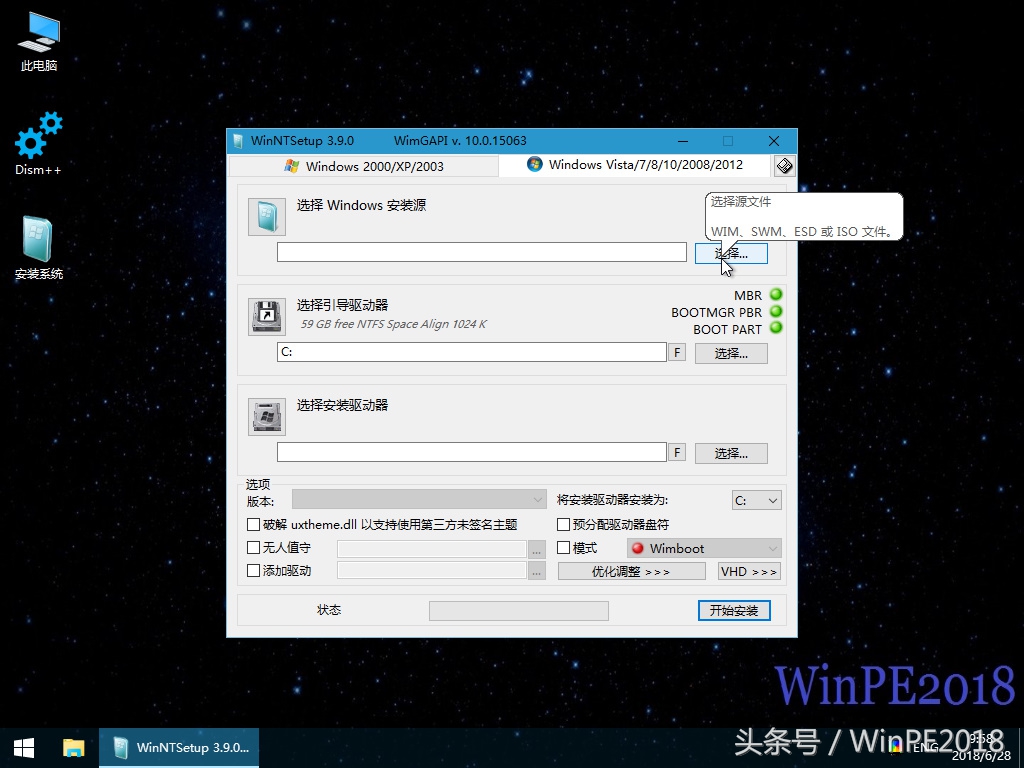Screen dimensions: 1024x768
Task: Click the F button beside installation drive field
Action: (677, 453)
